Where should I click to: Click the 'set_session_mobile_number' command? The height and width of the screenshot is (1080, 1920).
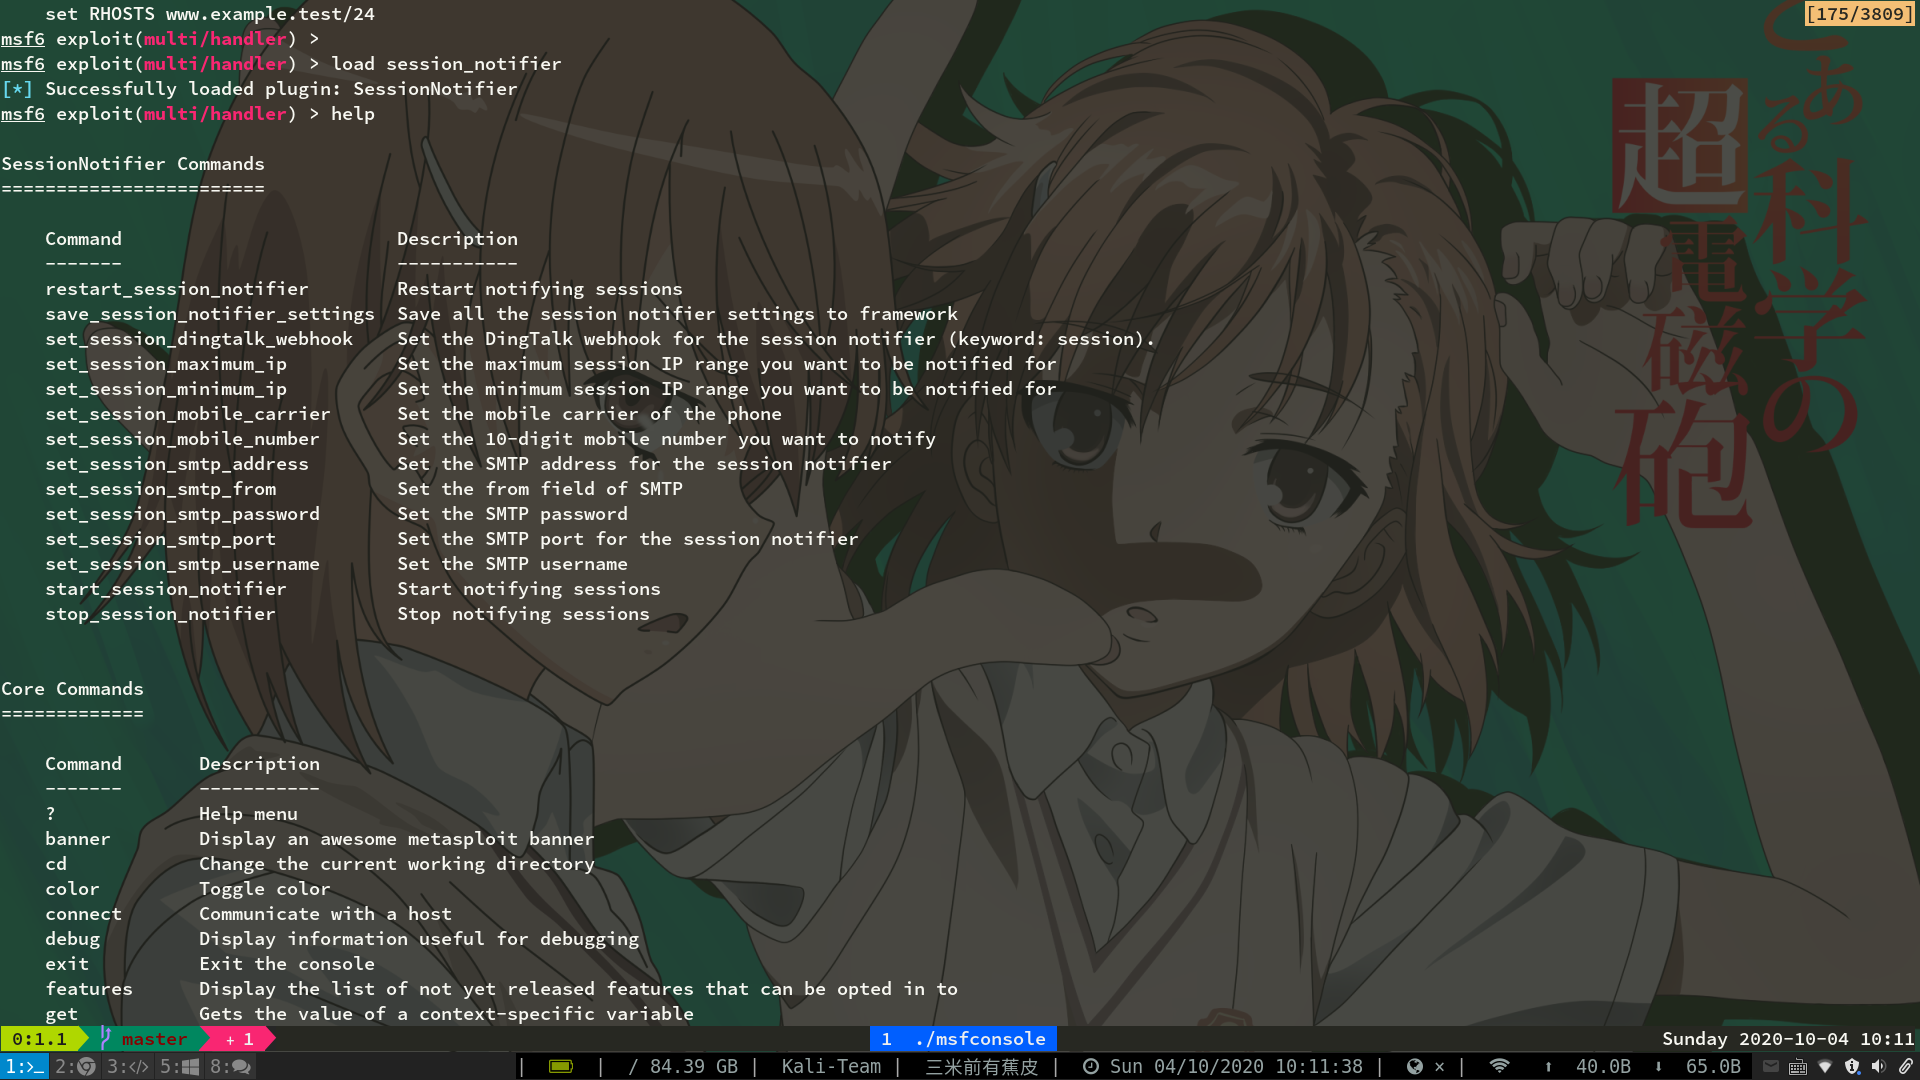[x=182, y=439]
